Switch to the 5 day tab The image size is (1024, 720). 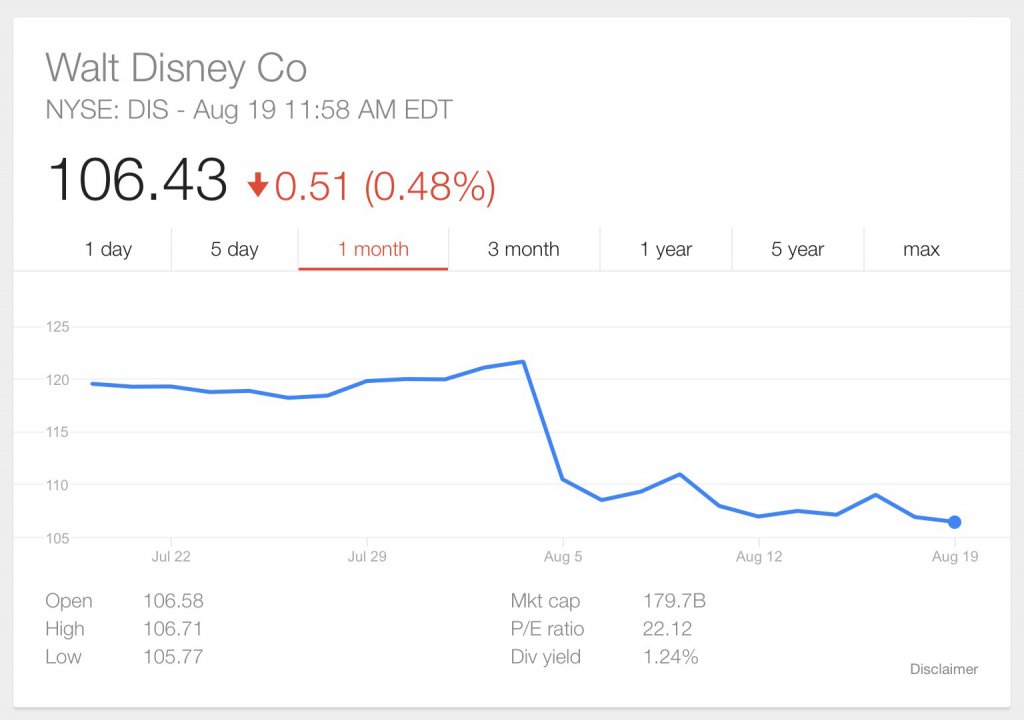point(234,249)
